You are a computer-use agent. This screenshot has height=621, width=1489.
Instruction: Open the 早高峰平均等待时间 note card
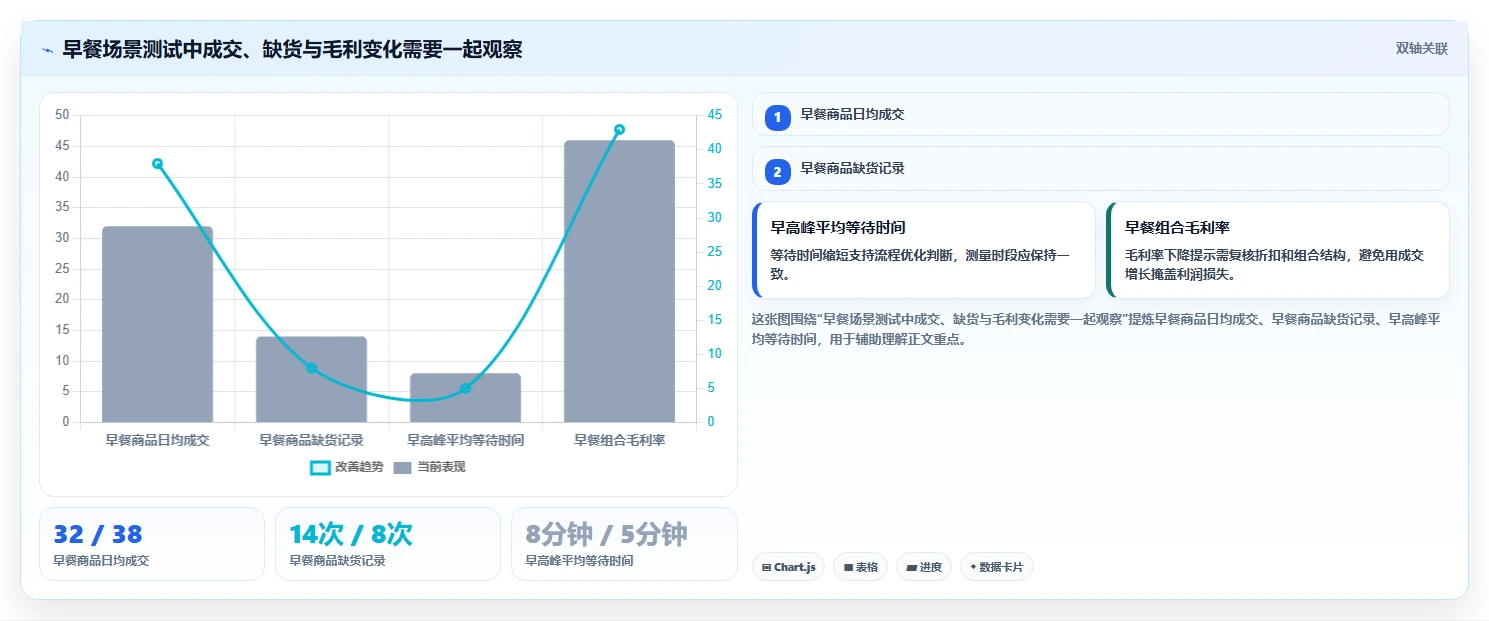[923, 250]
